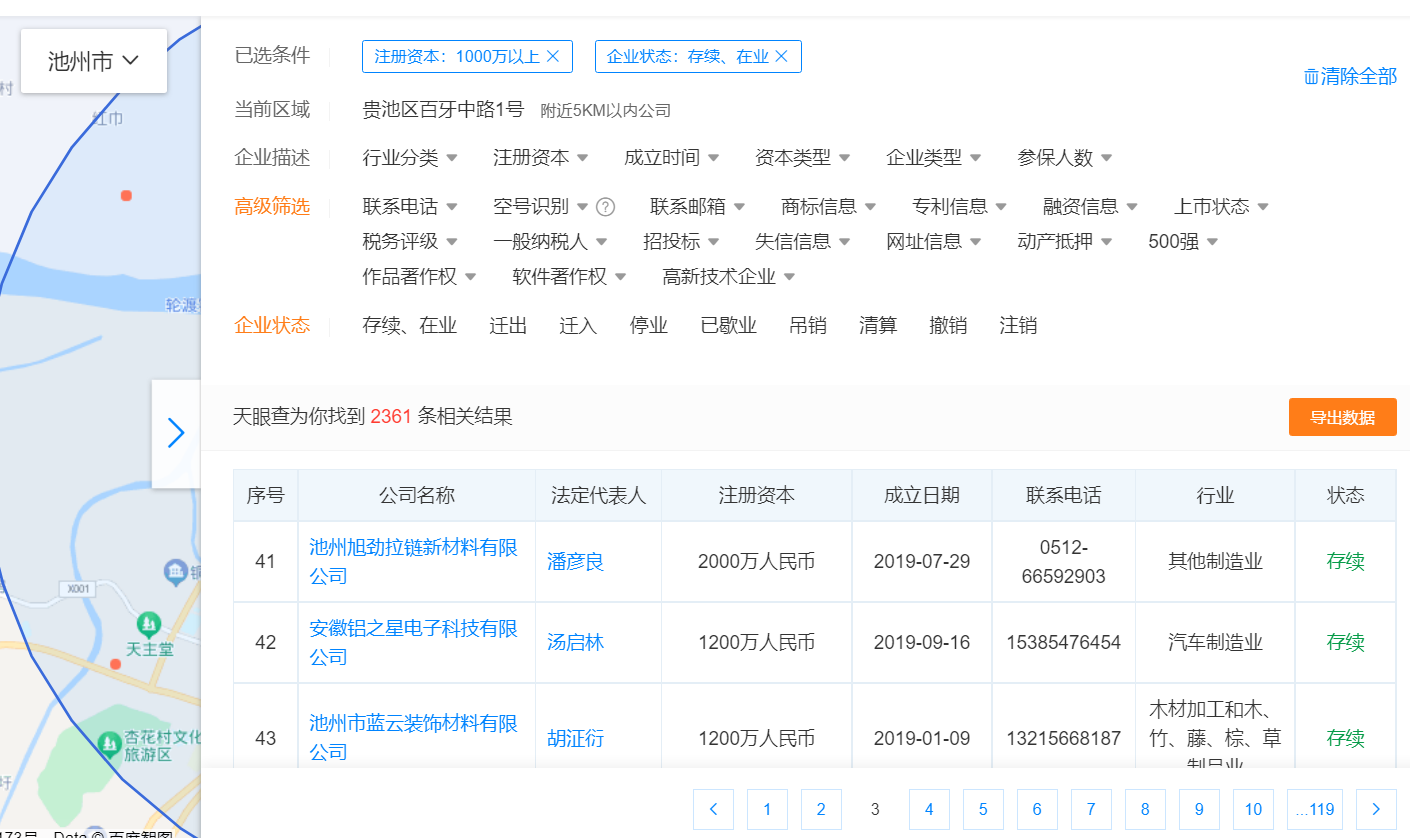Select the 存续、在业 status option
This screenshot has width=1410, height=838.
click(410, 325)
